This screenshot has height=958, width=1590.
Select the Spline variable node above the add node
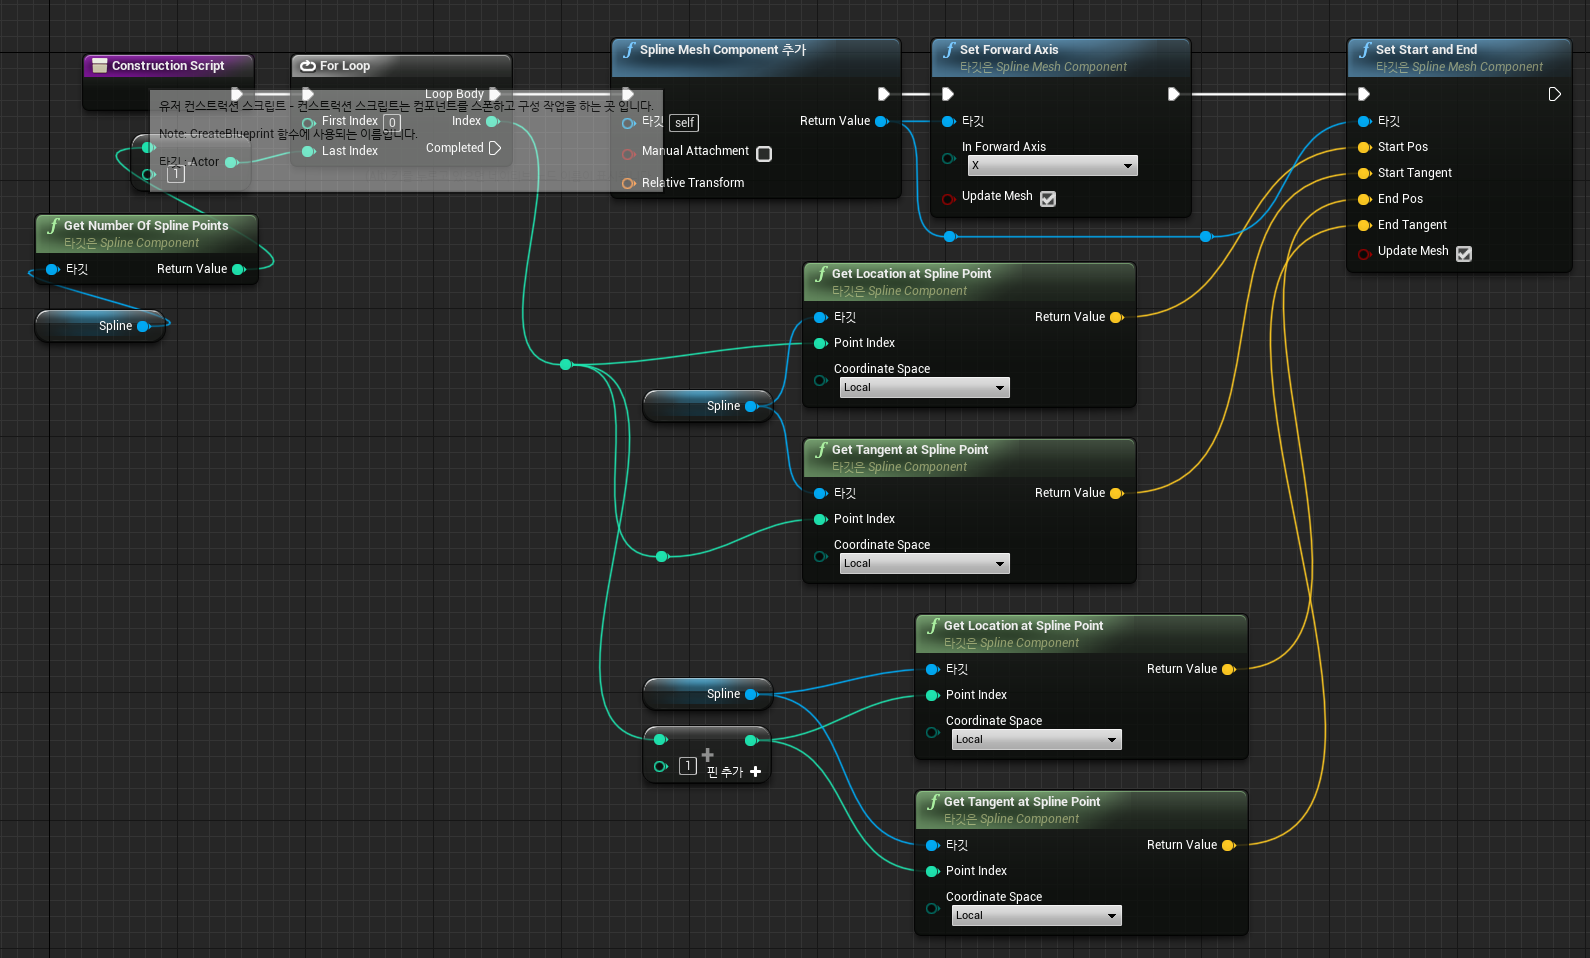coord(707,694)
